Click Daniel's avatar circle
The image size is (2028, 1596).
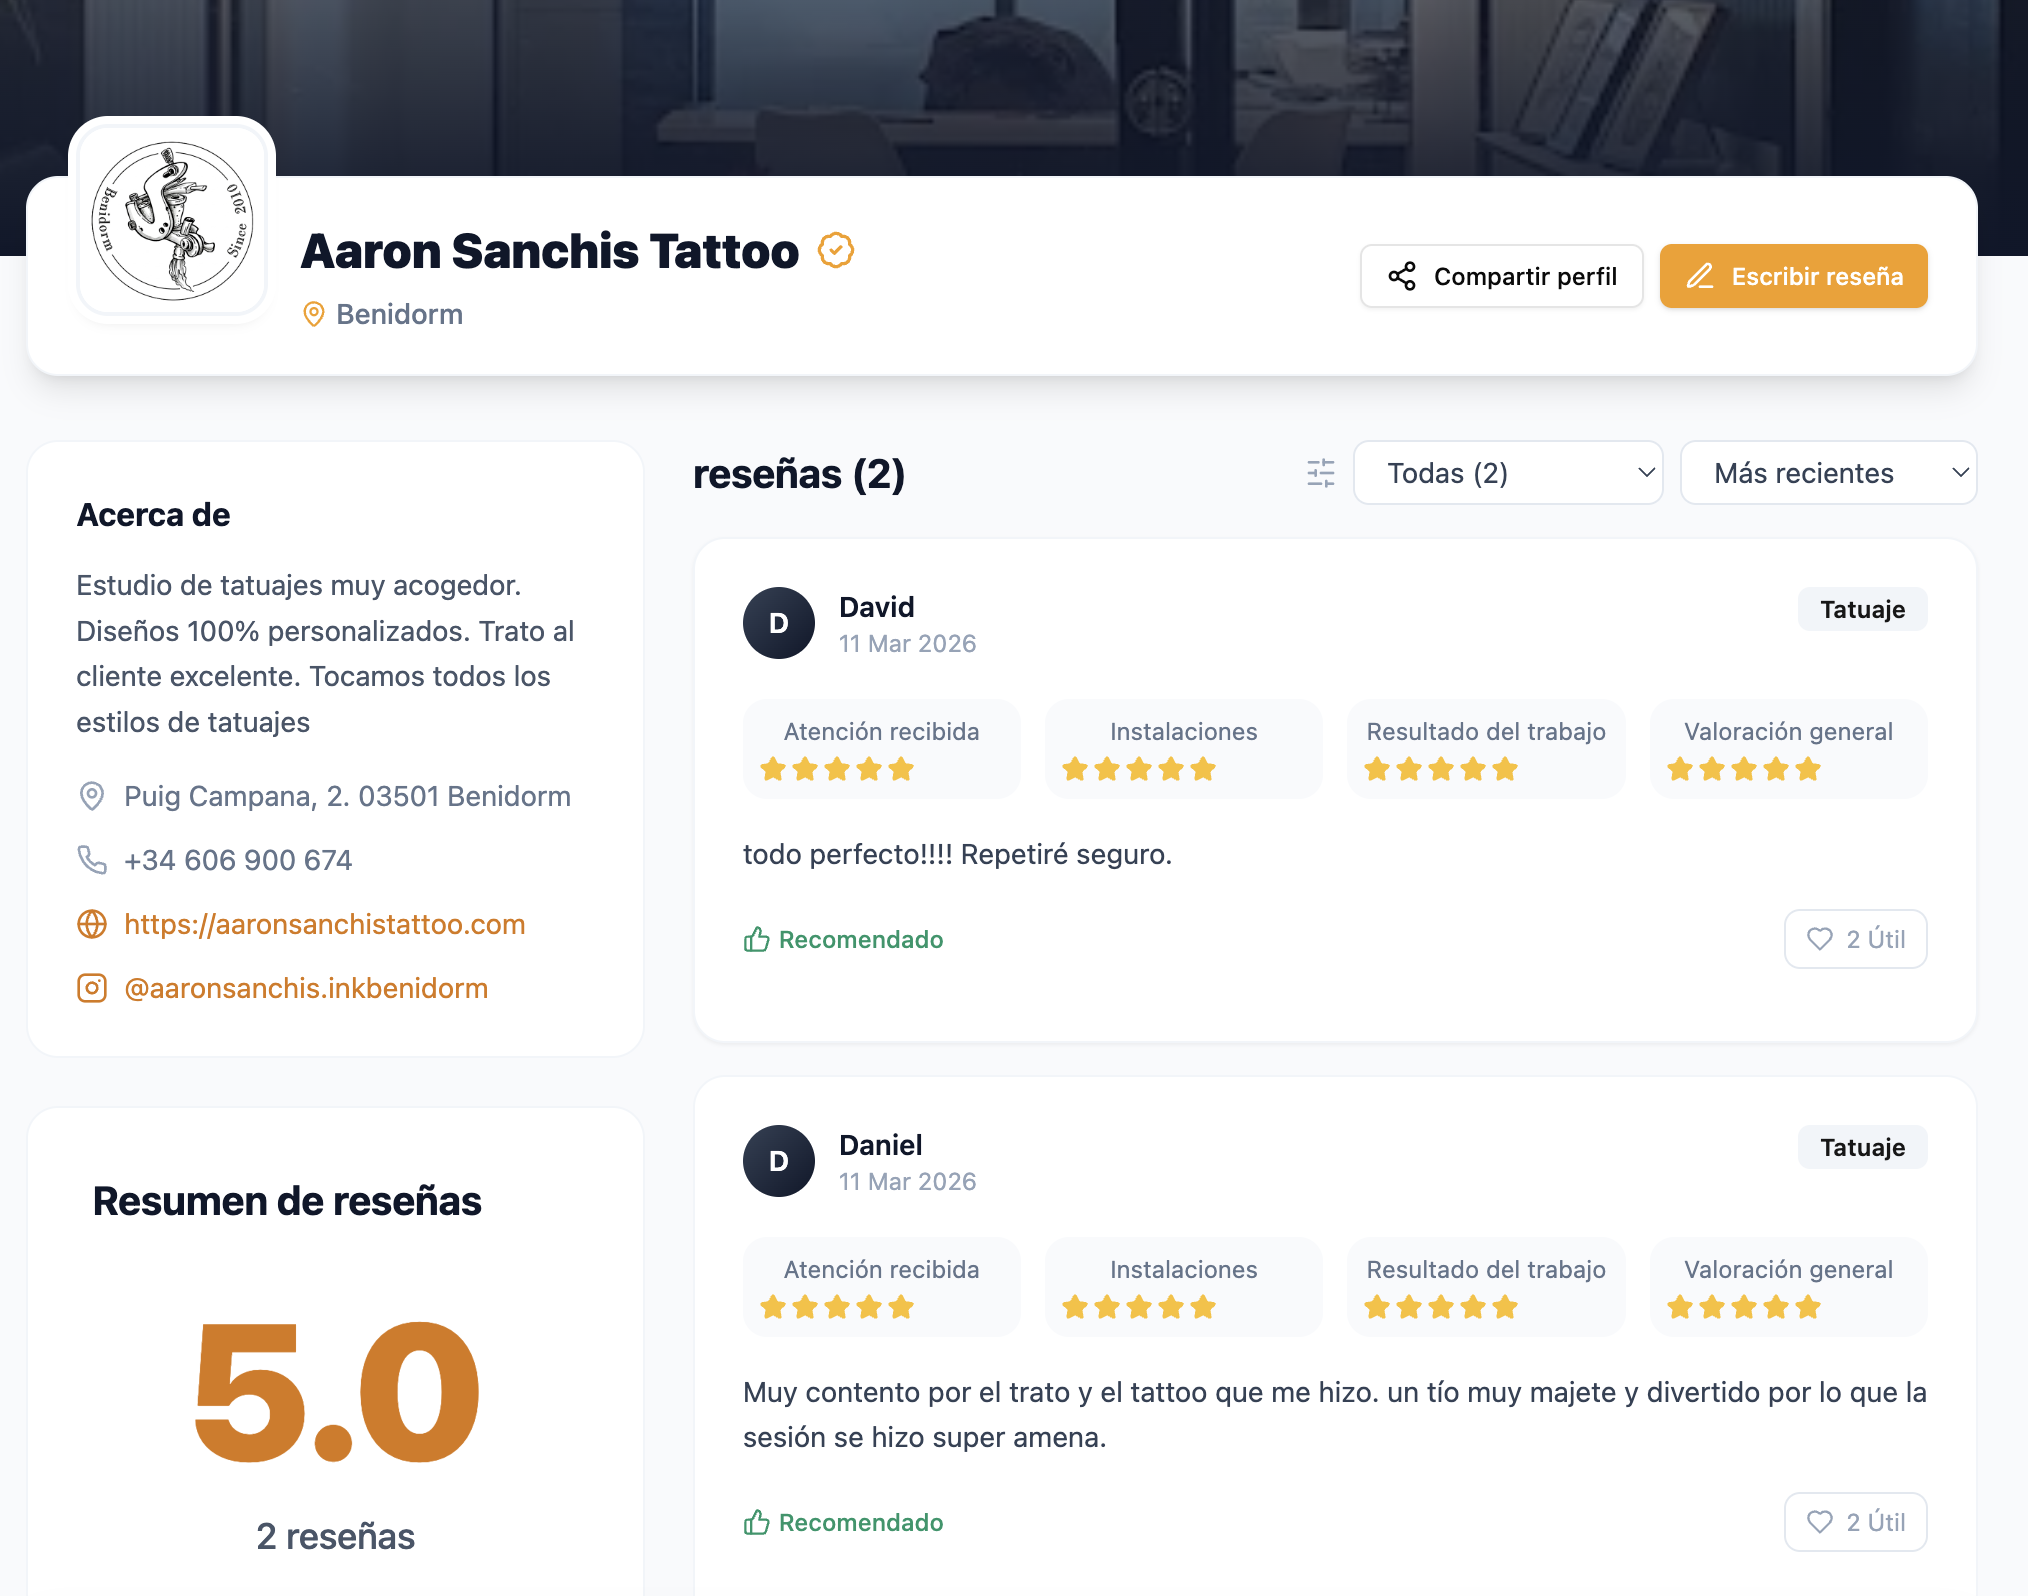click(x=779, y=1161)
